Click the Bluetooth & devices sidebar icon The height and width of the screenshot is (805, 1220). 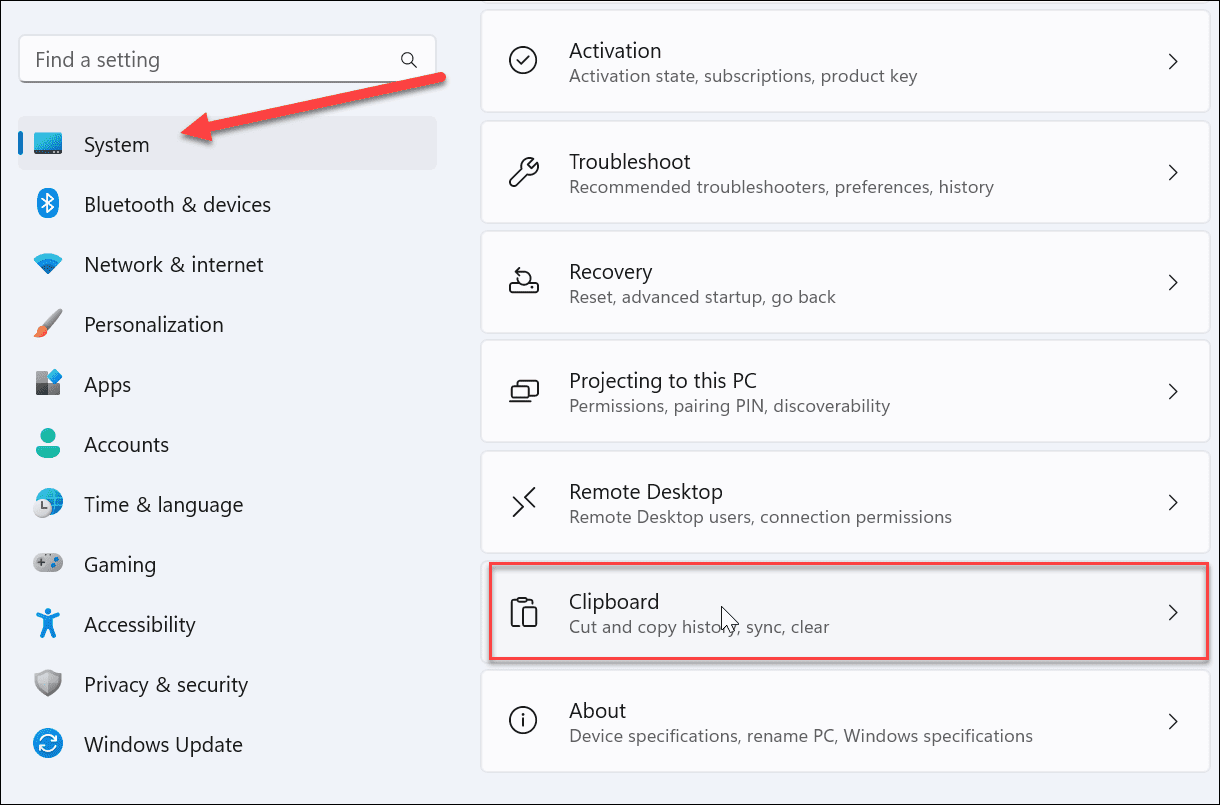pos(48,204)
